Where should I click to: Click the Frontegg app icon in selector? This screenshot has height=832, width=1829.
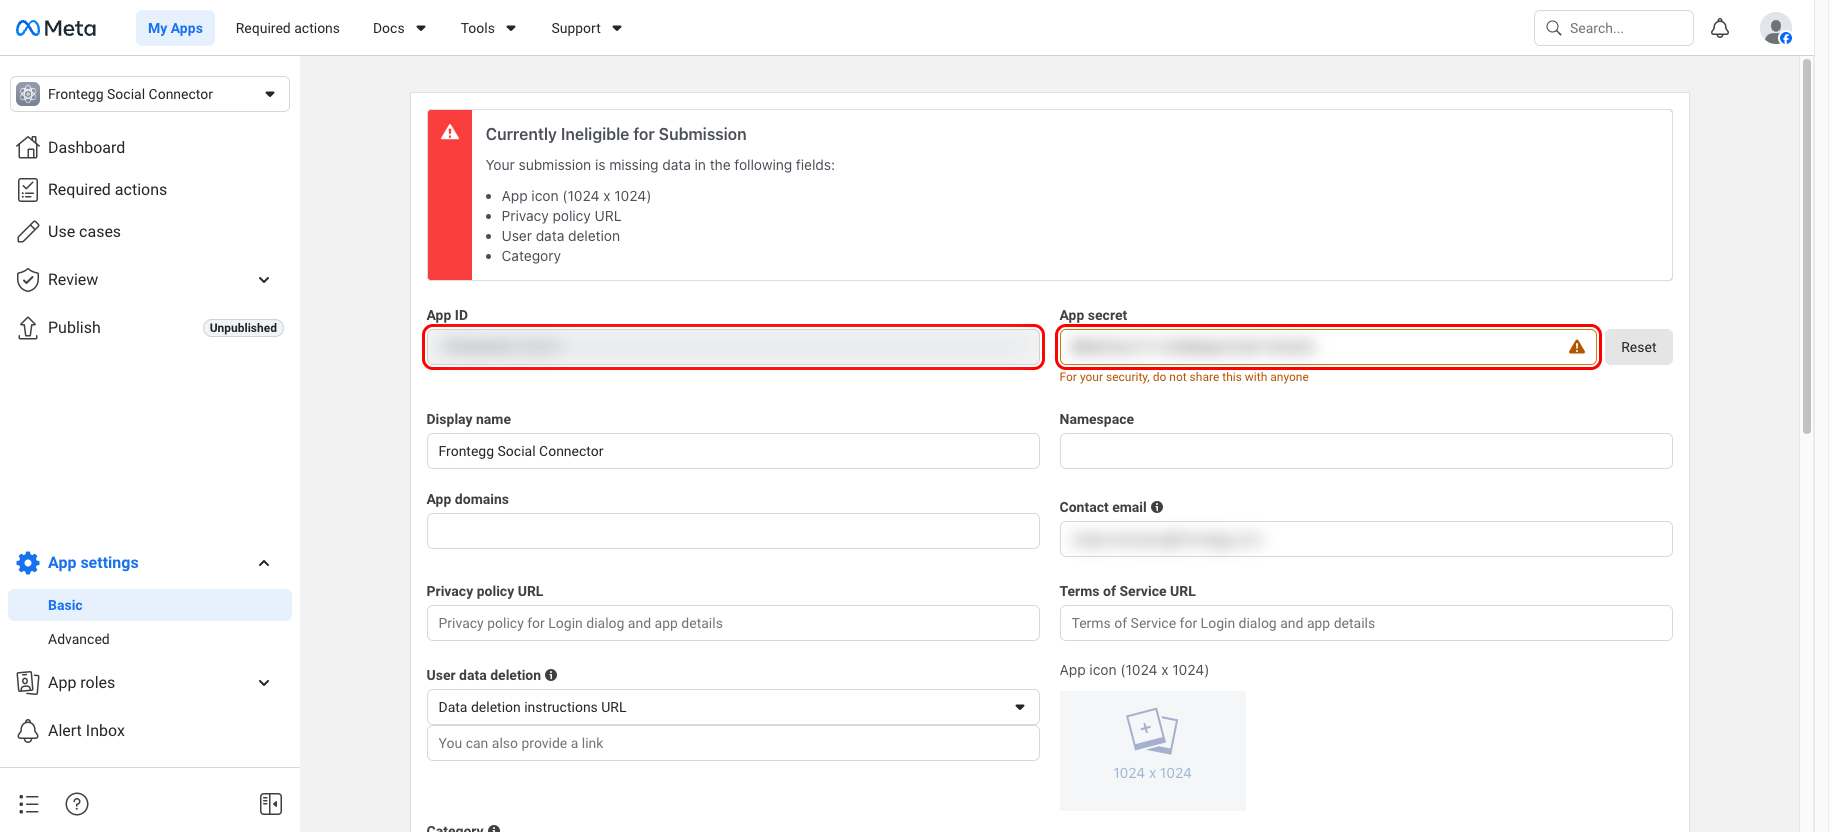pos(28,94)
